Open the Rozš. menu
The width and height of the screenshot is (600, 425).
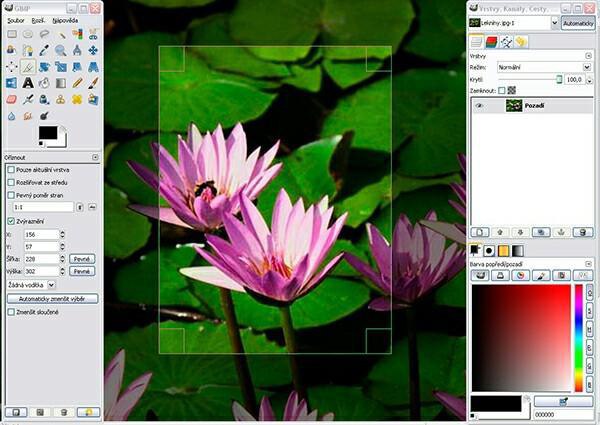(38, 21)
